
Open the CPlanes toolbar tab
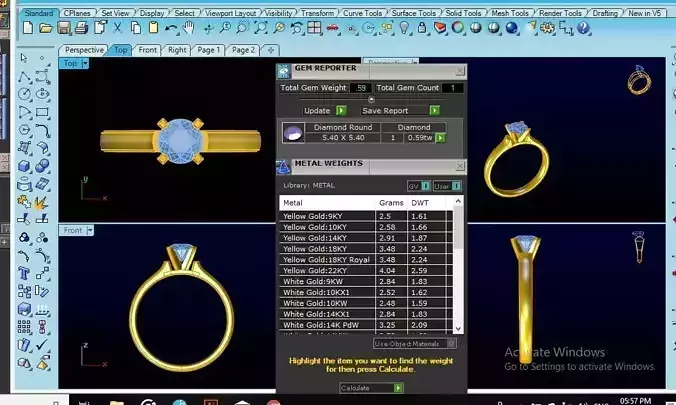pos(77,13)
